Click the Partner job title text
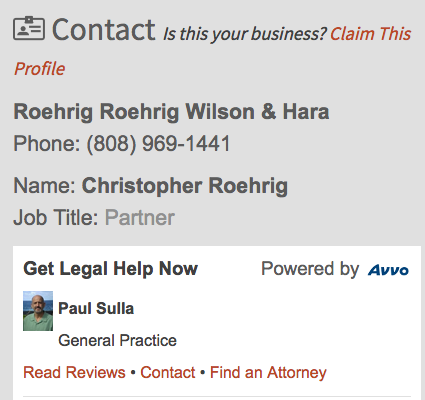The height and width of the screenshot is (400, 425). click(x=140, y=218)
